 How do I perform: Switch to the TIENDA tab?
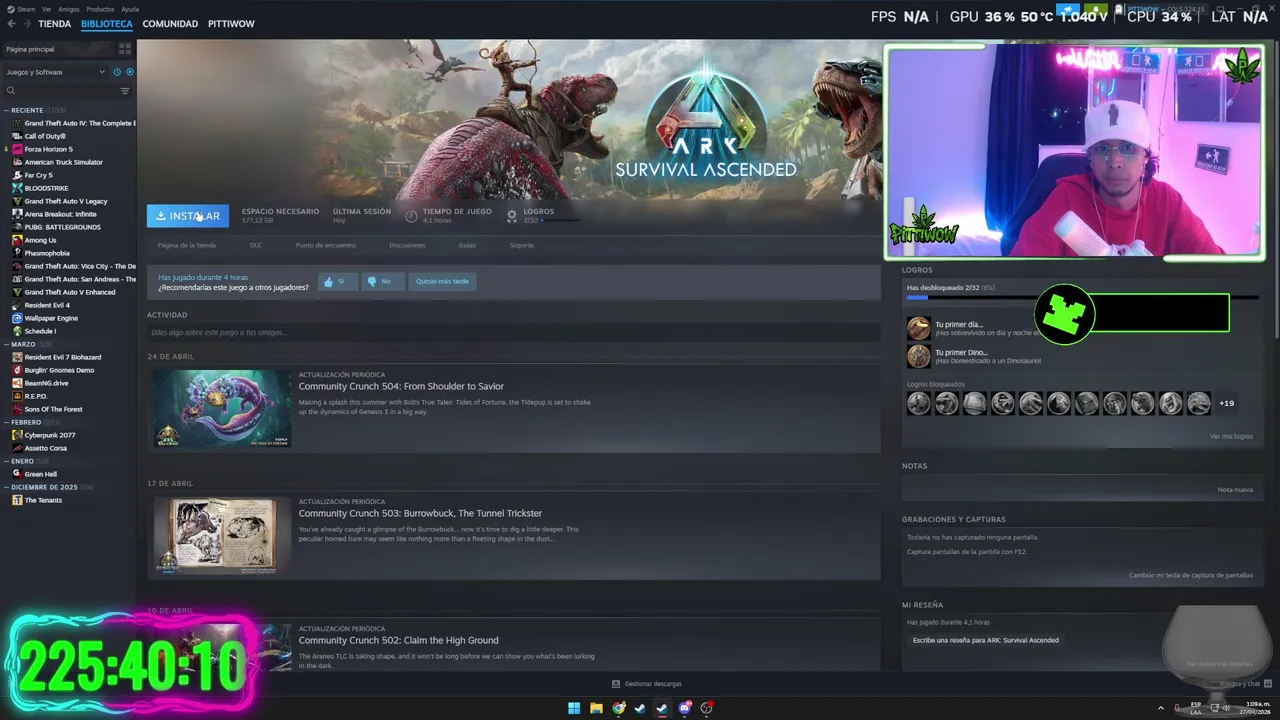[55, 23]
